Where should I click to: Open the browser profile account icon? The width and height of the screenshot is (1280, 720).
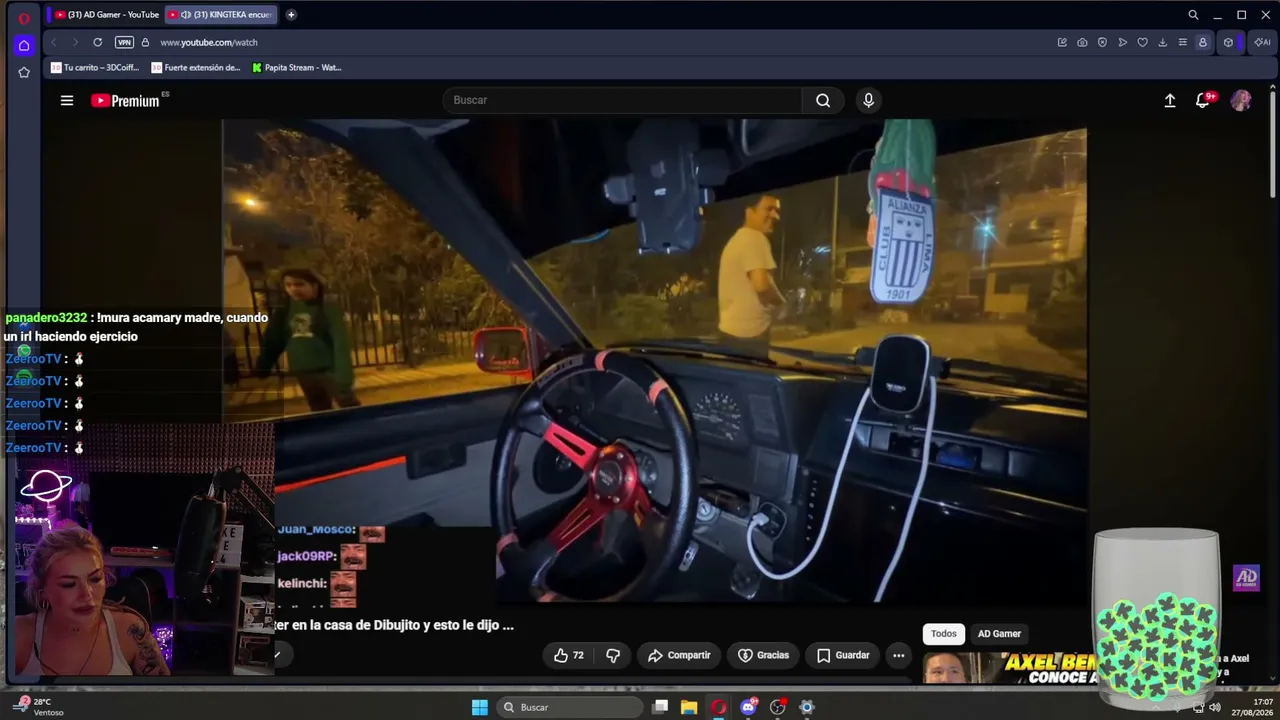[x=1202, y=42]
